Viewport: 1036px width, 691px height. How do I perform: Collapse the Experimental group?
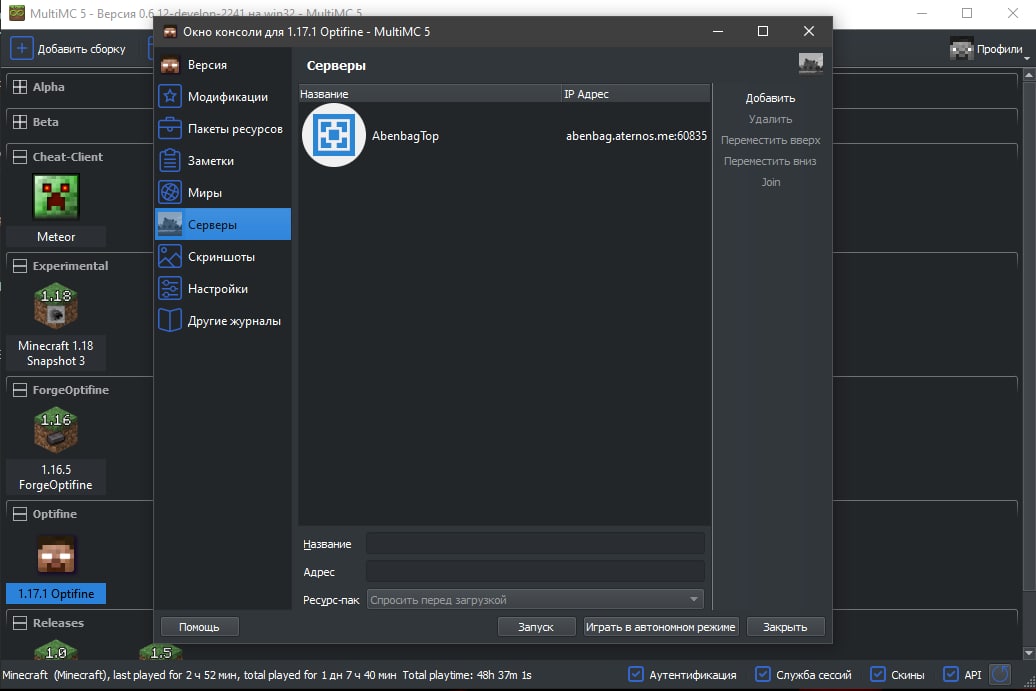20,266
